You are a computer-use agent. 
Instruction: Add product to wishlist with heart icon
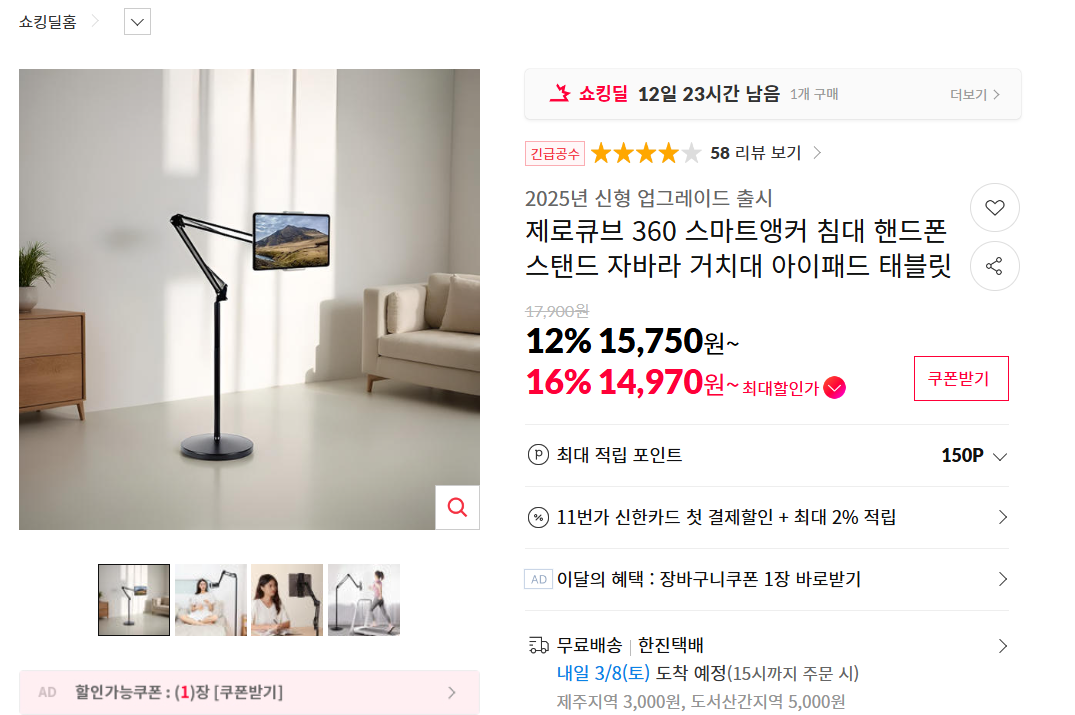[x=994, y=208]
